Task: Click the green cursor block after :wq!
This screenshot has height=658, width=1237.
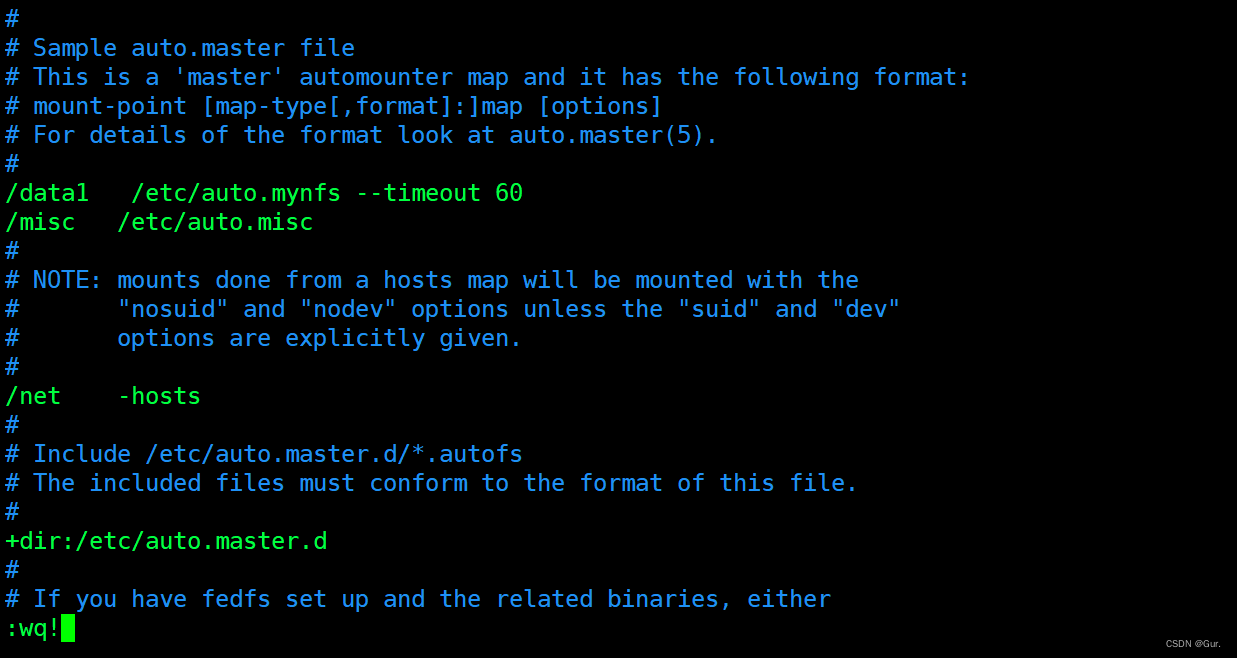Action: pyautogui.click(x=68, y=629)
